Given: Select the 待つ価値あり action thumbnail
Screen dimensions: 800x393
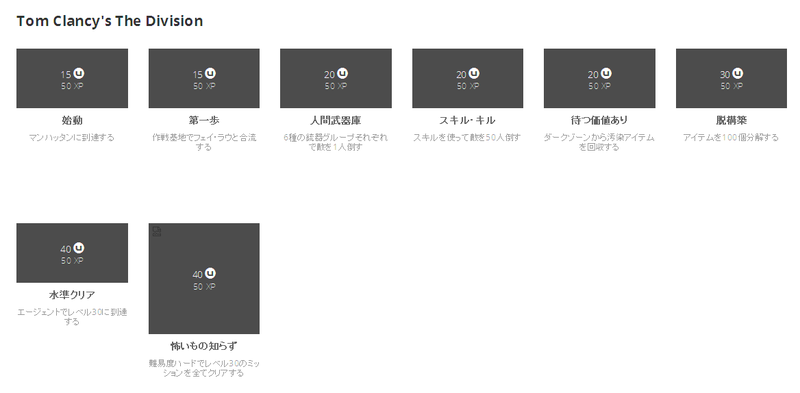Looking at the screenshot, I should tap(599, 78).
